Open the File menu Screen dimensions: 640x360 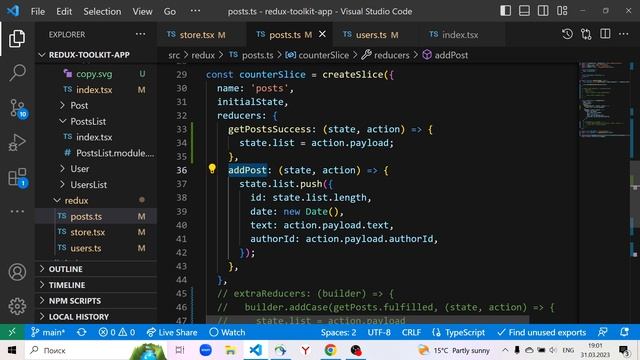(38, 11)
